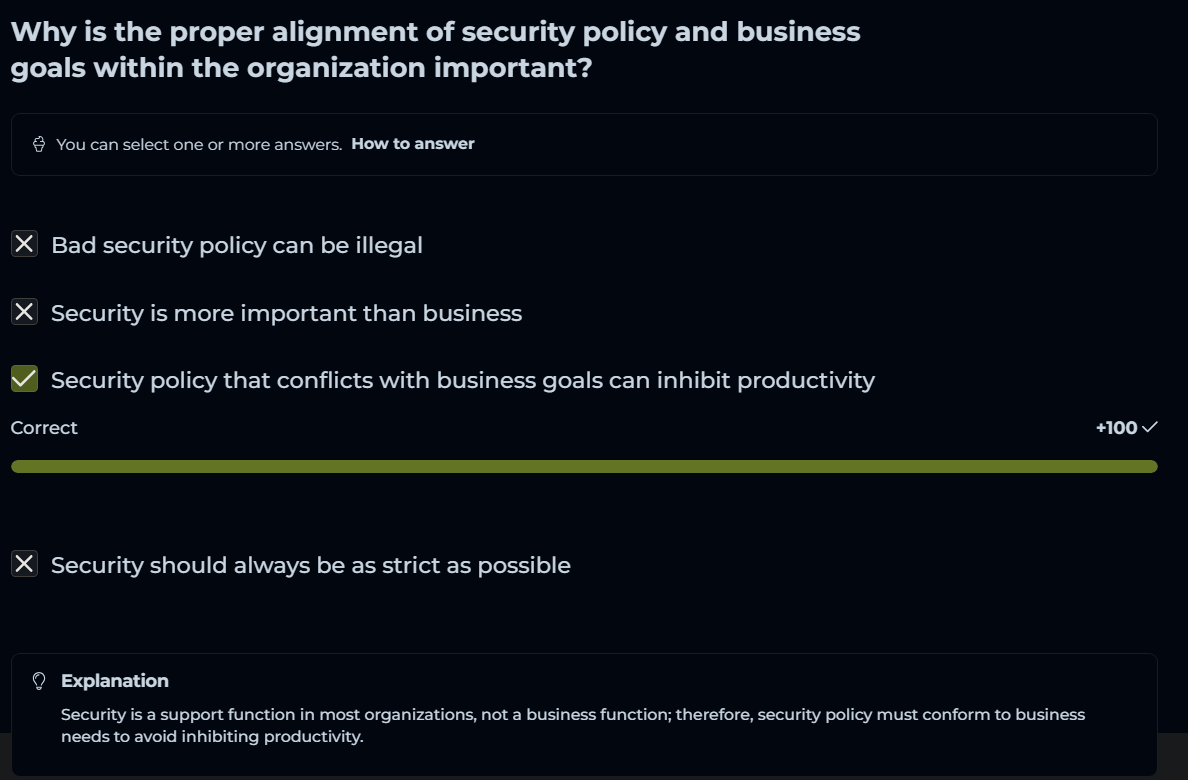The height and width of the screenshot is (780, 1188).
Task: Click the hint icon beside 'You can select'
Action: 39,144
